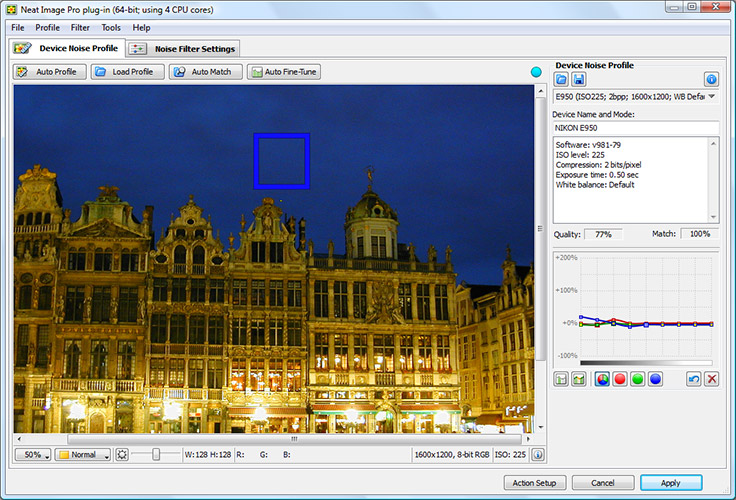Switch to Device Noise Profile tab
This screenshot has width=736, height=500.
click(x=67, y=48)
